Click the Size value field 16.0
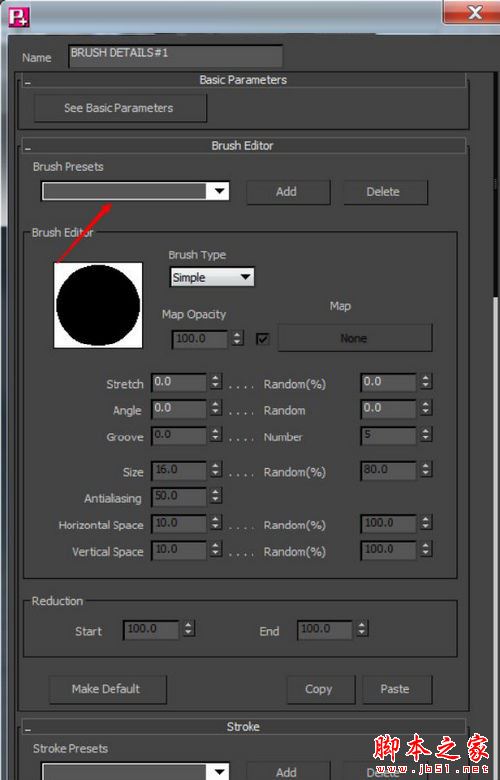This screenshot has height=780, width=500. pyautogui.click(x=179, y=470)
